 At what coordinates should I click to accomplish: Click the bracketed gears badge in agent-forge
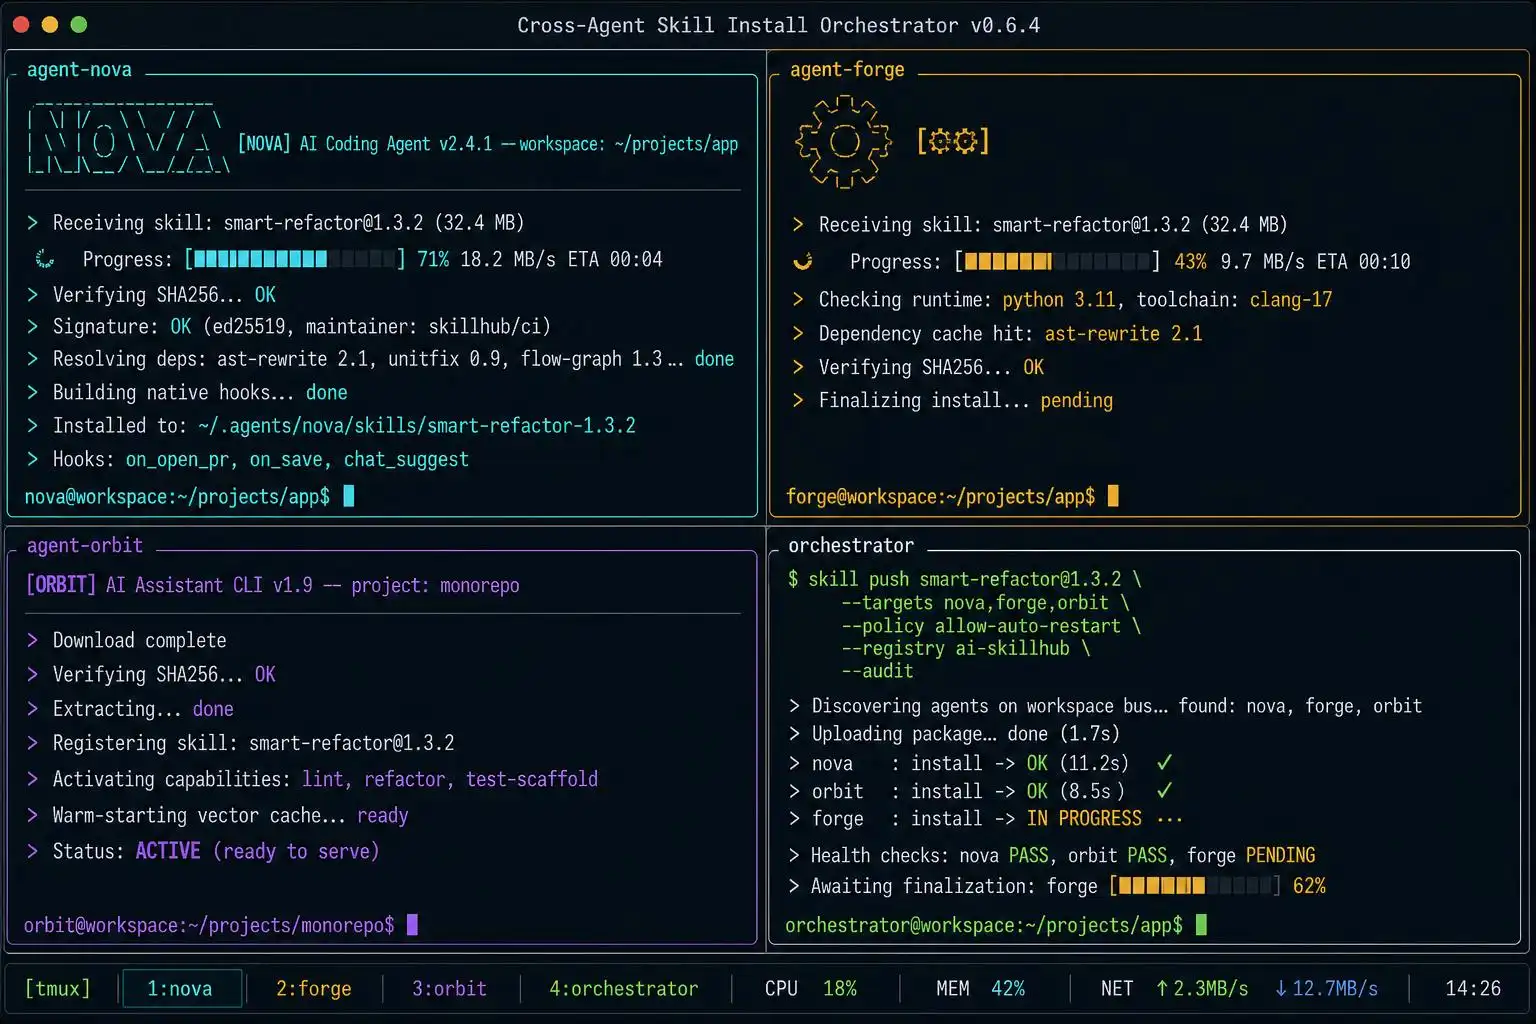click(953, 141)
